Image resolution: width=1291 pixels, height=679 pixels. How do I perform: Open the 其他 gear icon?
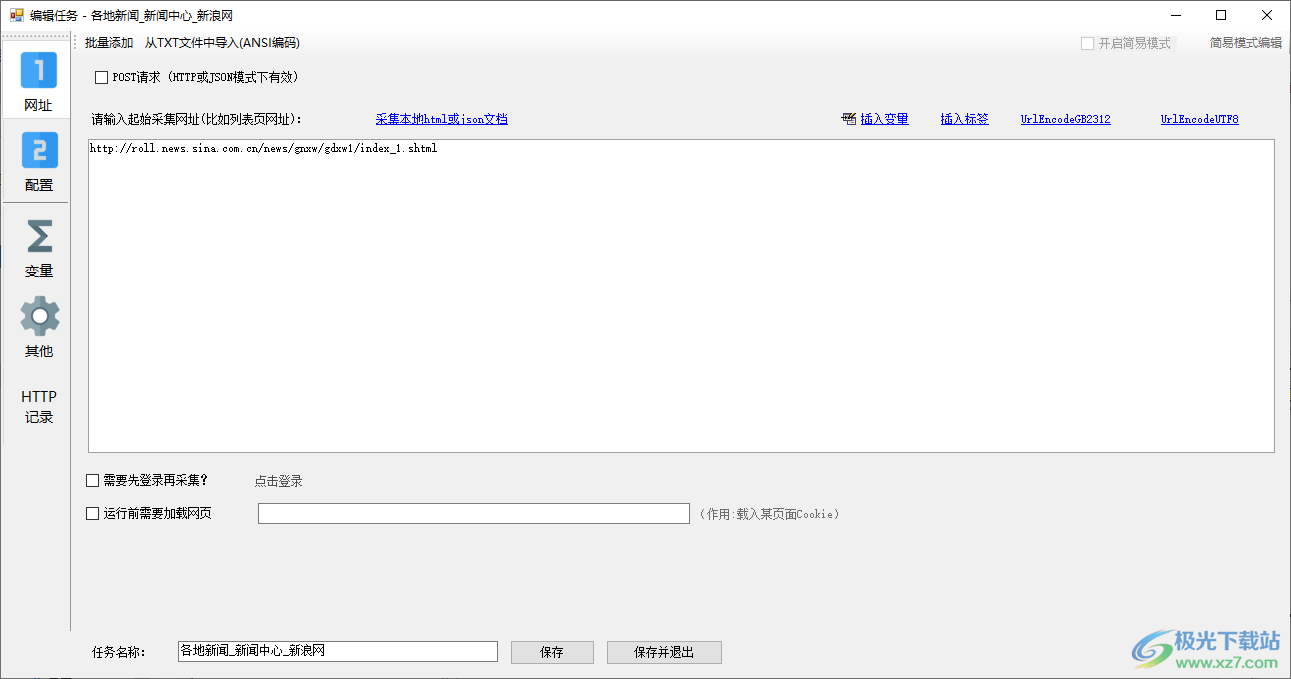tap(39, 316)
